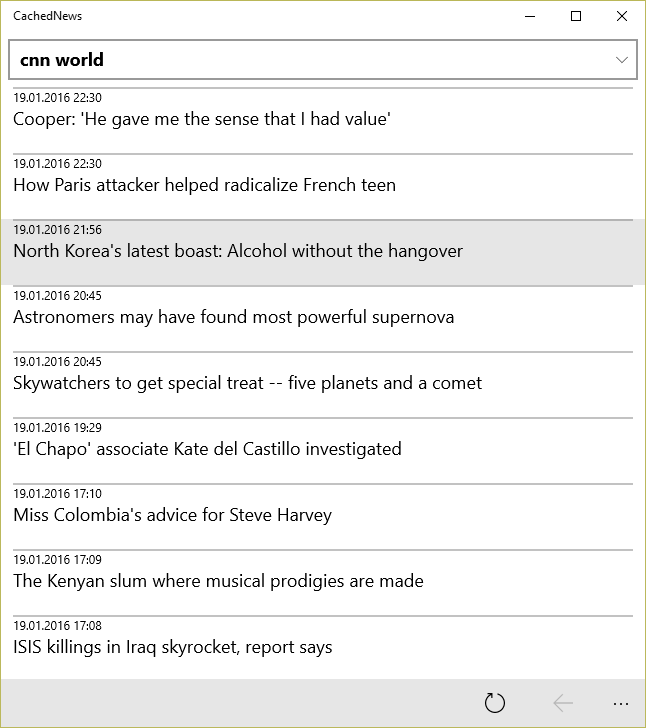
Task: Click the 19.01.2016 19:29 timestamp
Action: (57, 428)
